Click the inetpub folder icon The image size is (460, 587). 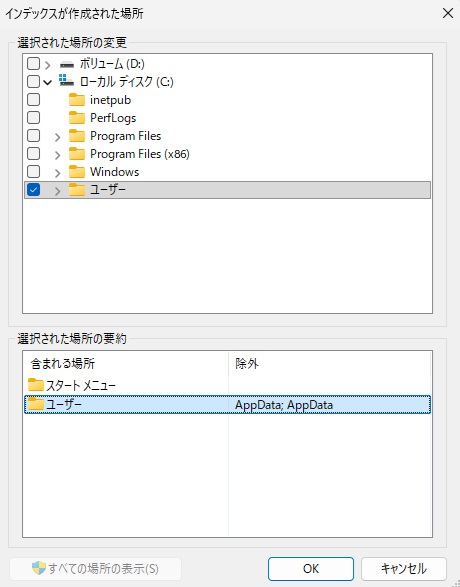[x=77, y=100]
